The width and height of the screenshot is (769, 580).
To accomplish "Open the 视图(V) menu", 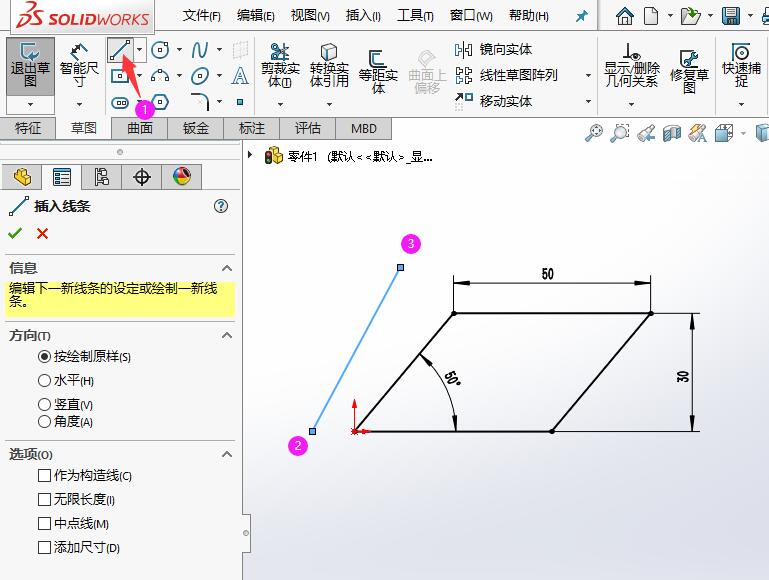I will coord(310,16).
